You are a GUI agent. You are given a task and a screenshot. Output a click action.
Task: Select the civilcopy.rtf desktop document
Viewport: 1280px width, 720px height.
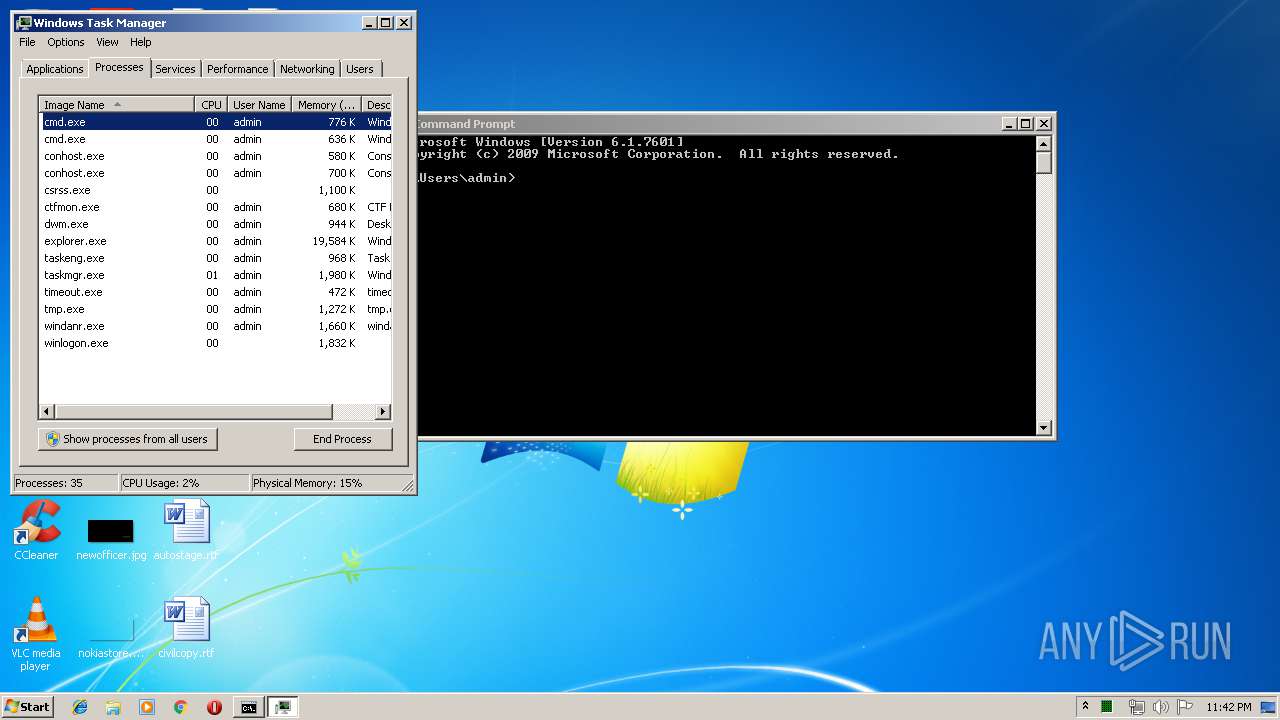click(186, 629)
